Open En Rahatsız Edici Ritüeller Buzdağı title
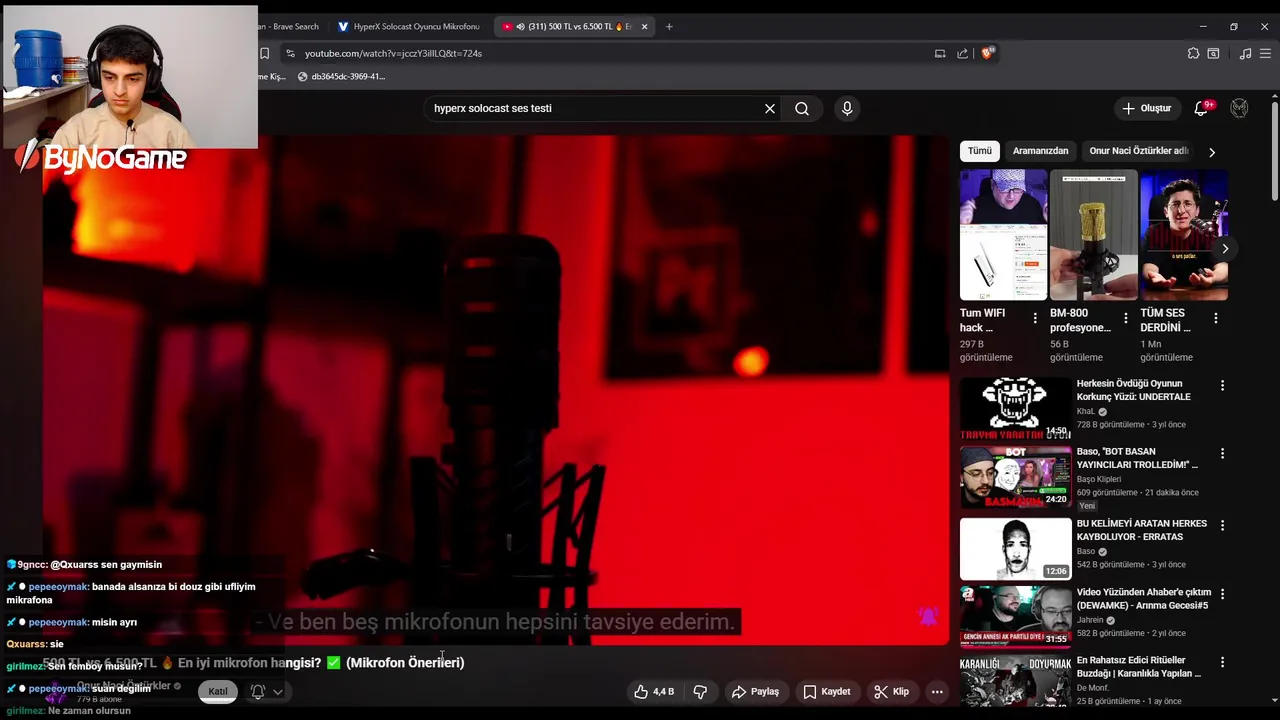Screen dimensions: 1280x720 click(x=1138, y=666)
